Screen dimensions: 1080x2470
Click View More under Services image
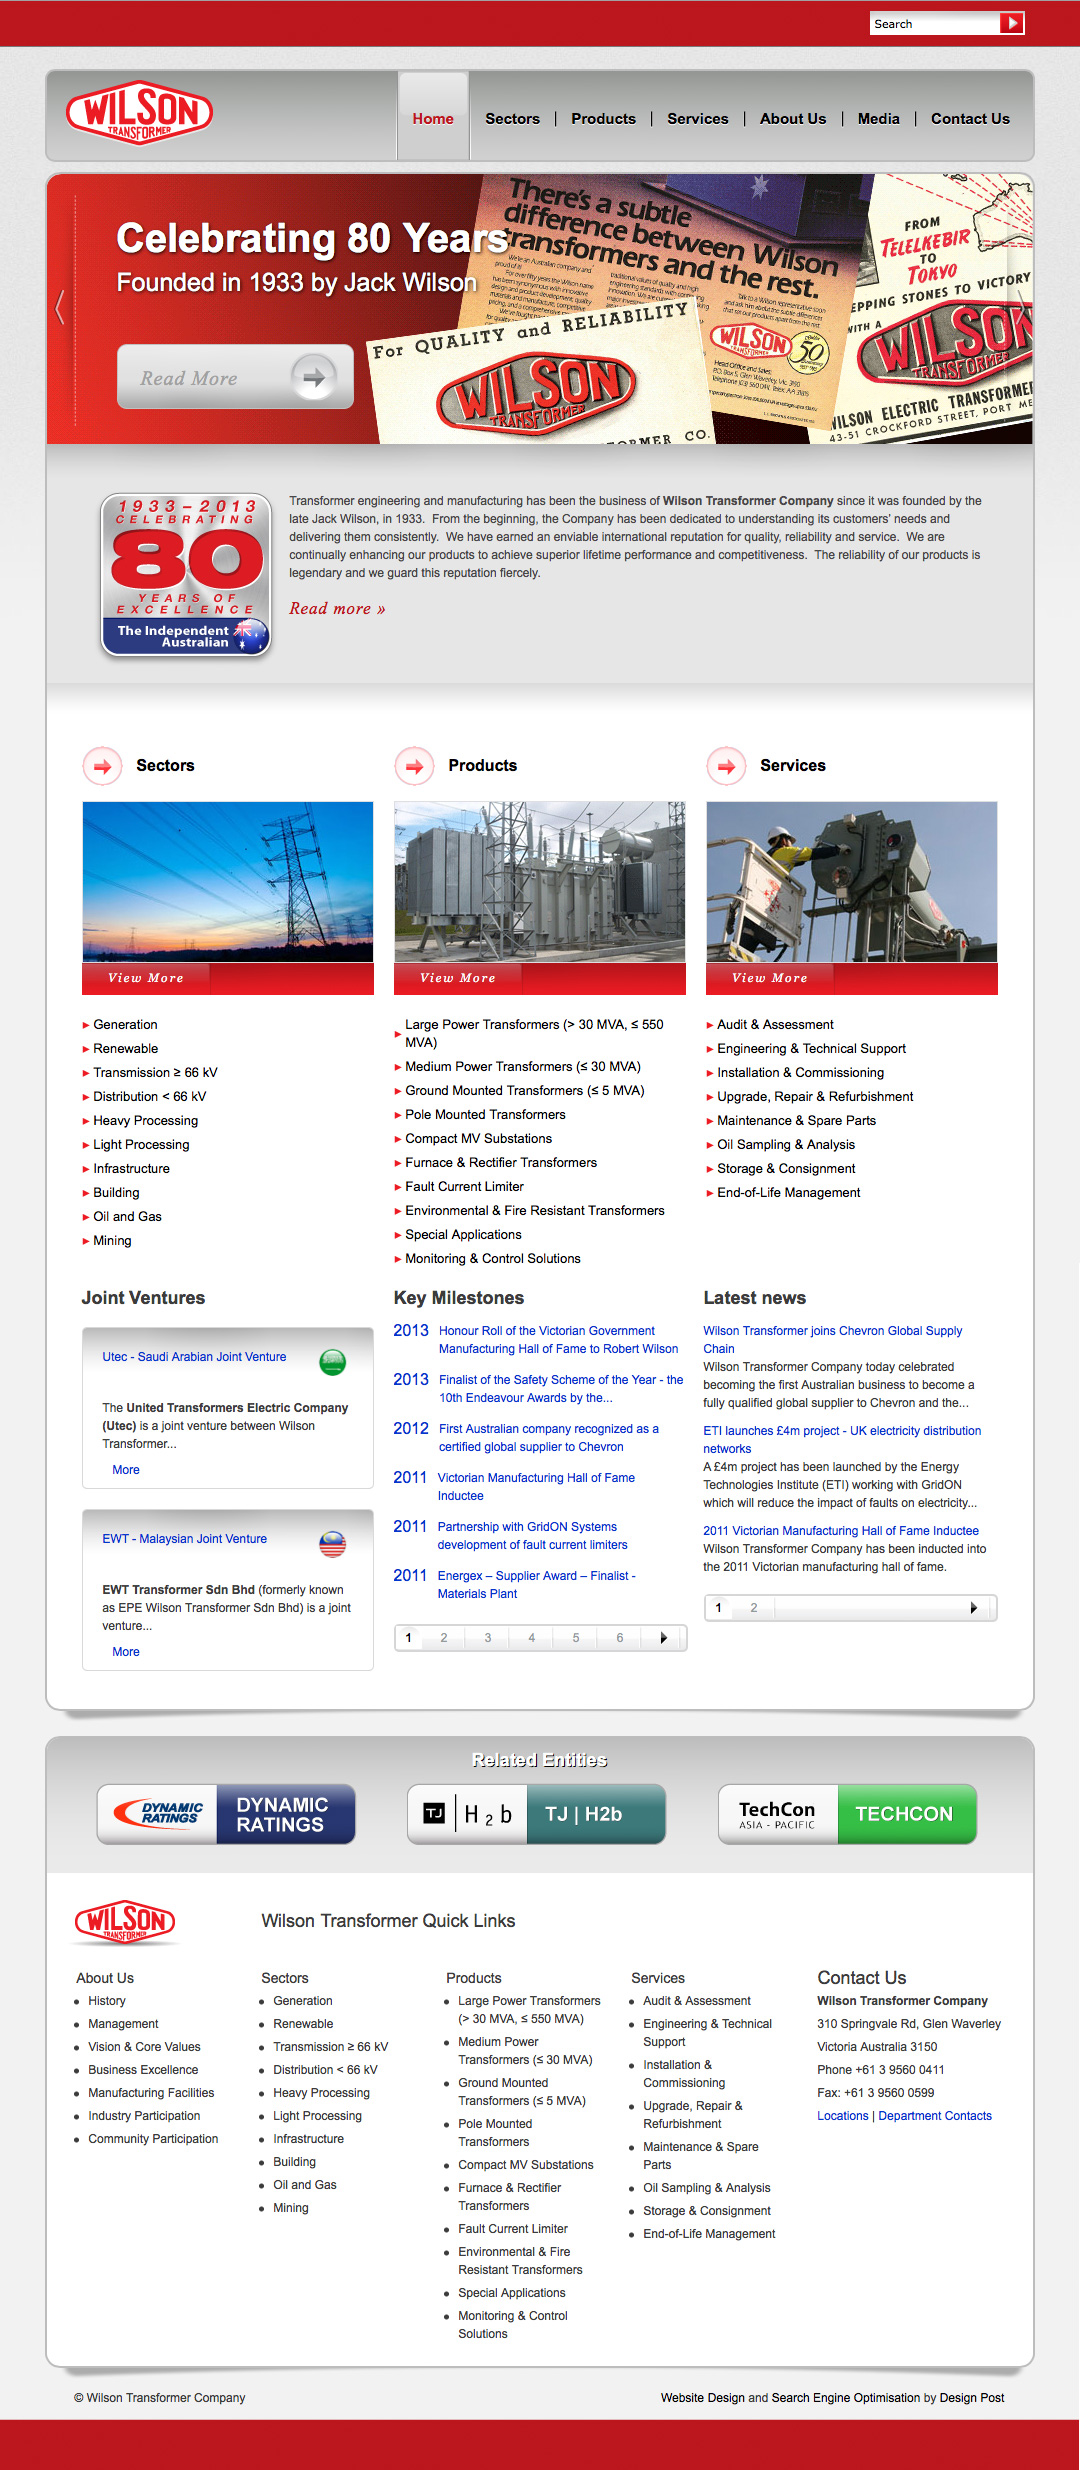pyautogui.click(x=770, y=978)
